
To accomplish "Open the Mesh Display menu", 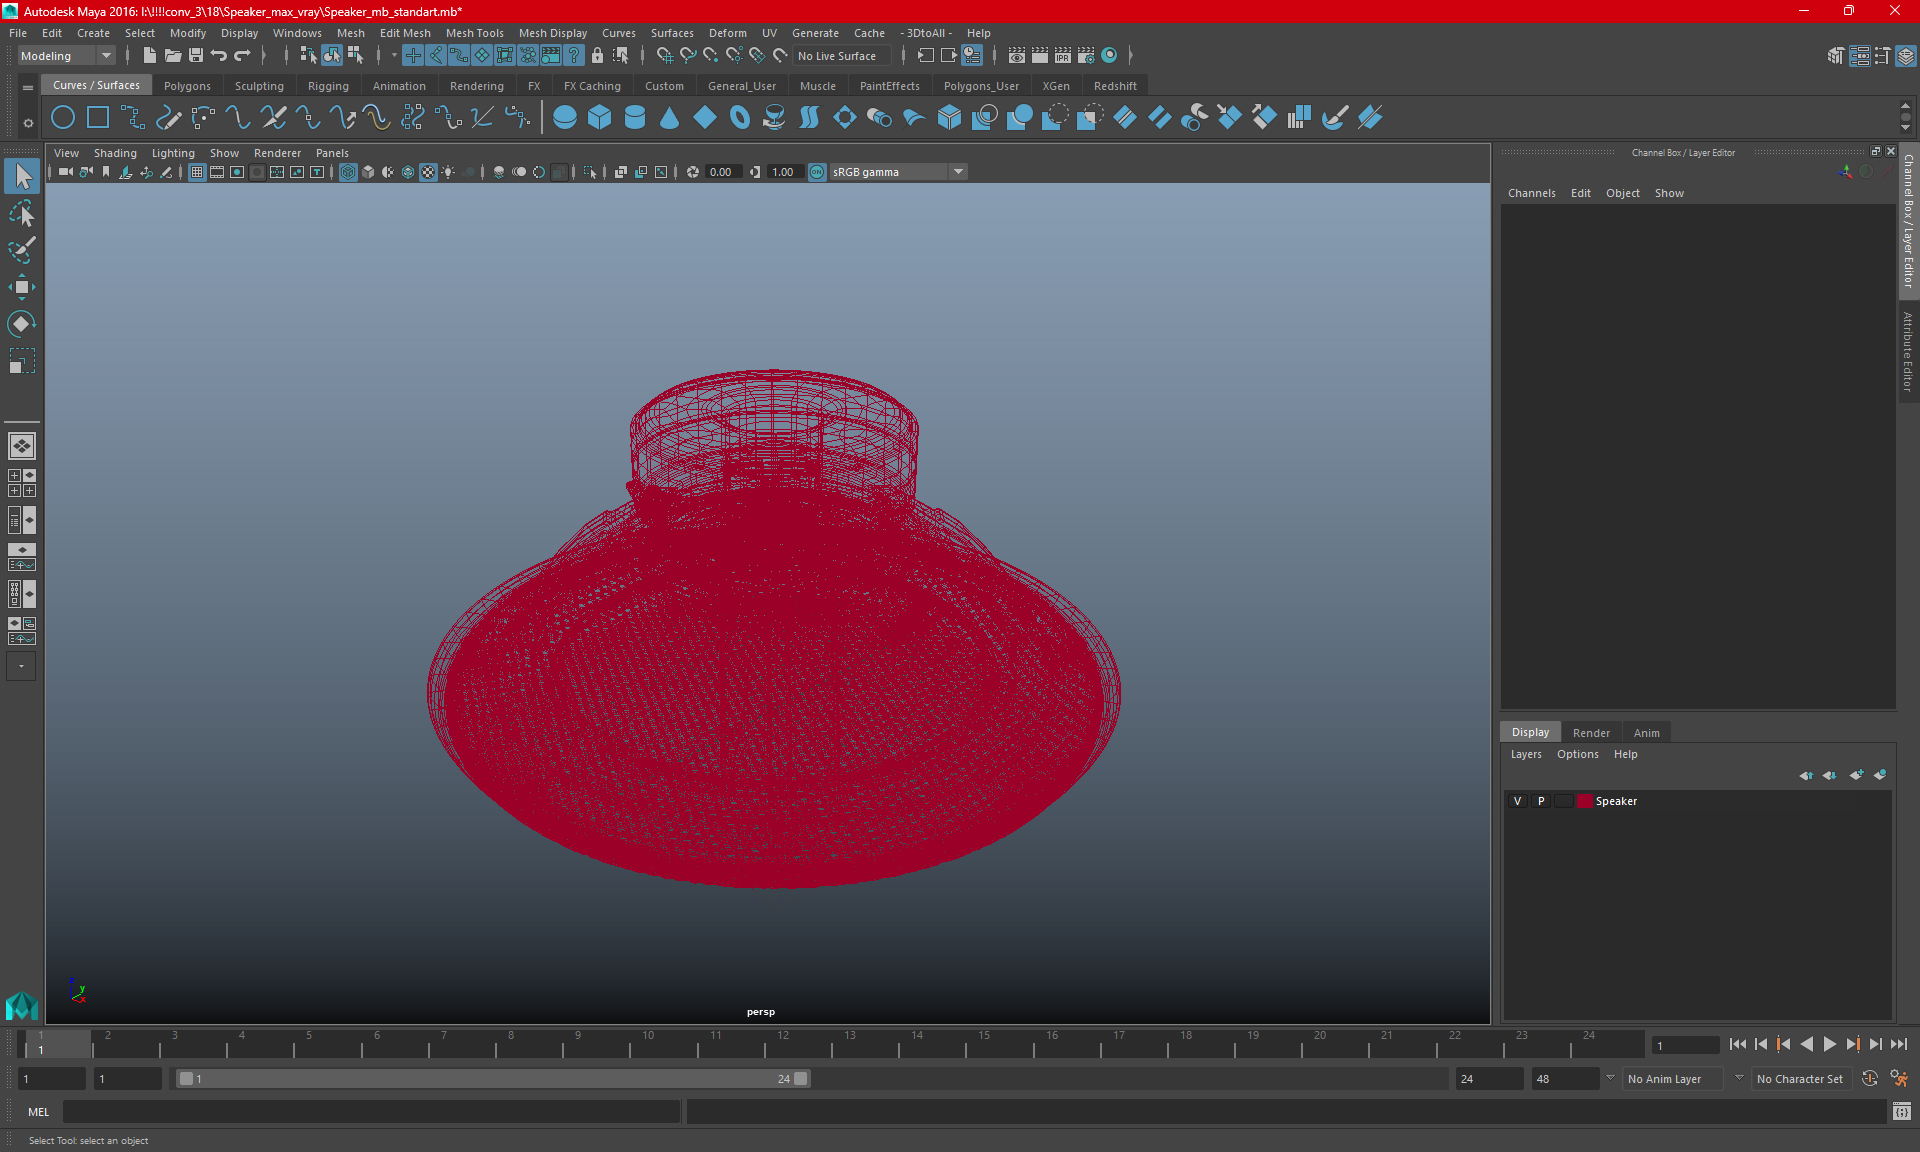I will pyautogui.click(x=553, y=32).
